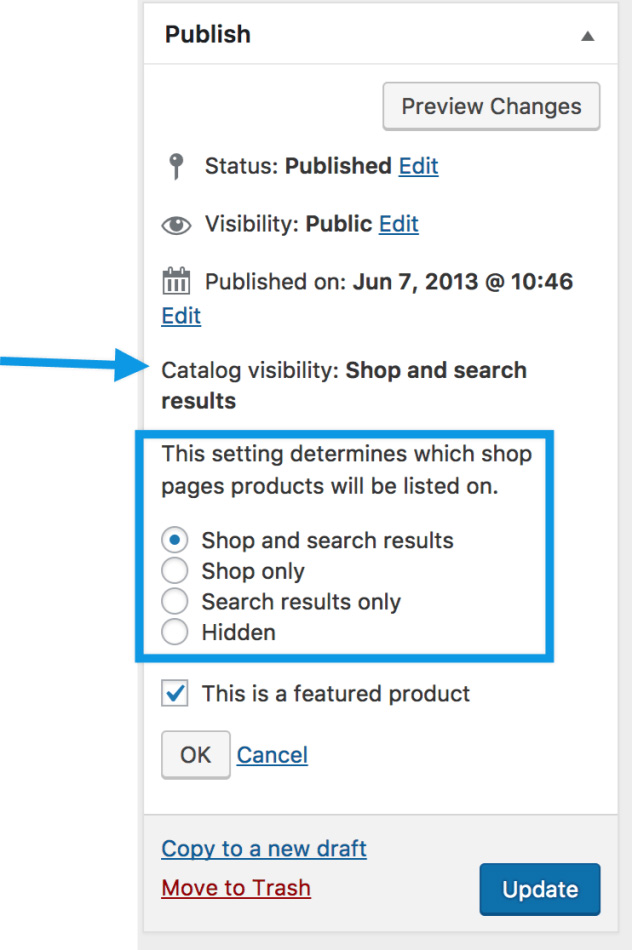Image resolution: width=632 pixels, height=950 pixels.
Task: Set catalog visibility to Hidden
Action: 175,633
